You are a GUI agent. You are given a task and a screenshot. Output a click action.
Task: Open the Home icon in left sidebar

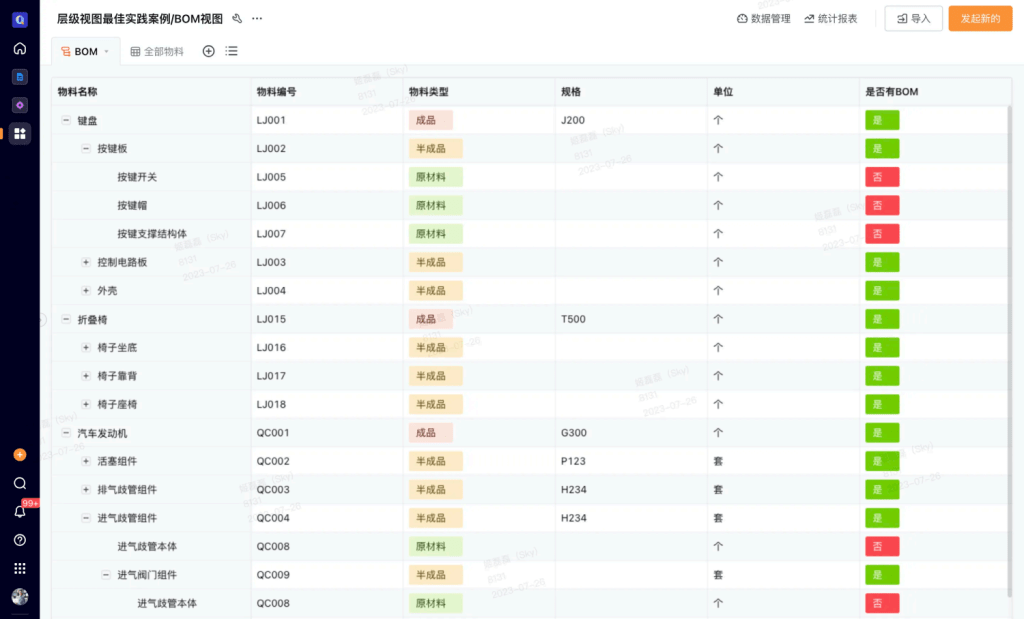pos(20,48)
